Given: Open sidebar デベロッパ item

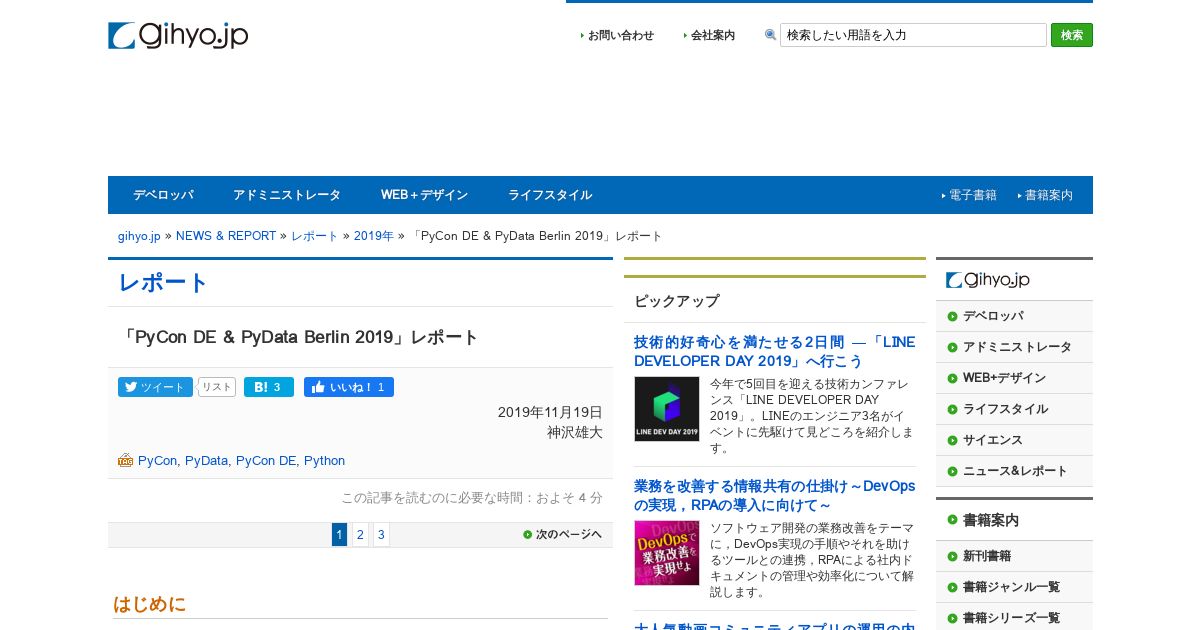Looking at the screenshot, I should click(x=1014, y=316).
